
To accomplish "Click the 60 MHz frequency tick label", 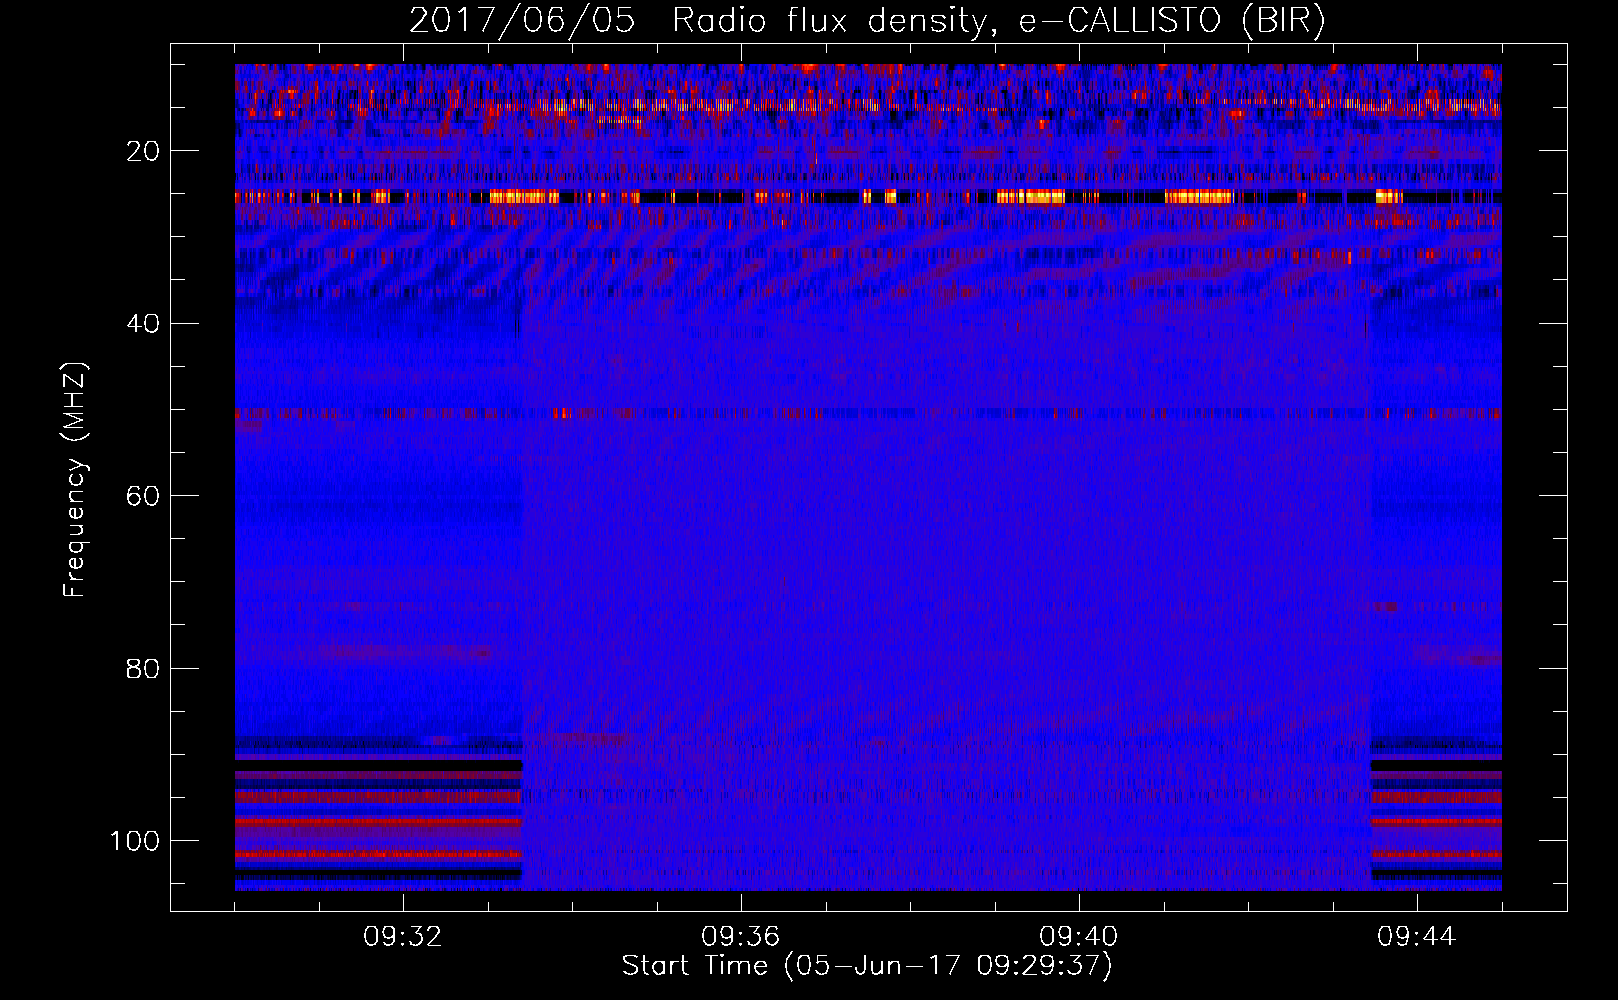I will tap(143, 496).
